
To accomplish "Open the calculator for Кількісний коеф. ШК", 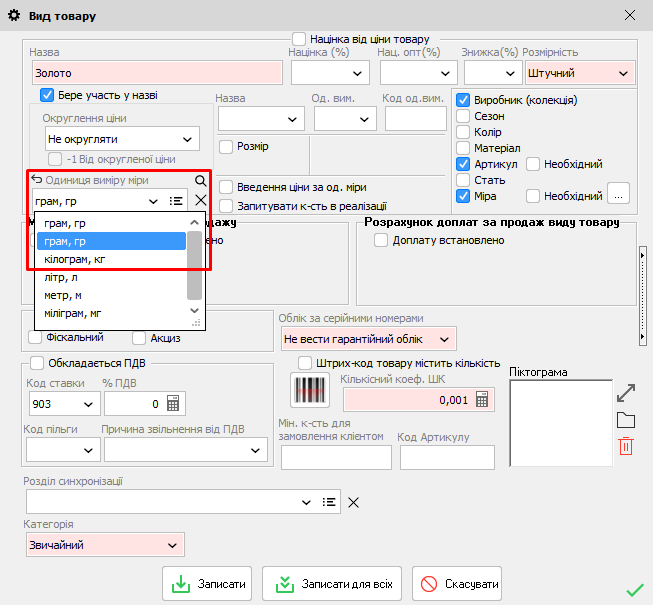I will tap(483, 399).
